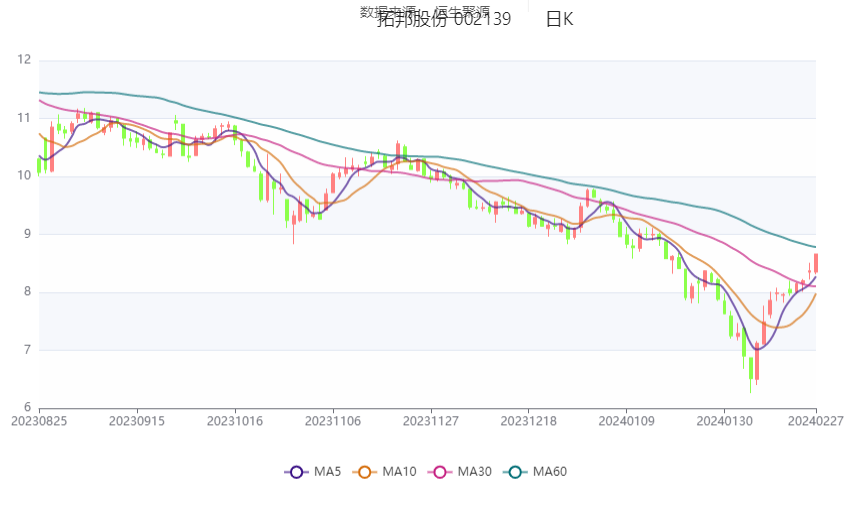
Task: Click the 20230825 date on the x-axis
Action: point(39,422)
